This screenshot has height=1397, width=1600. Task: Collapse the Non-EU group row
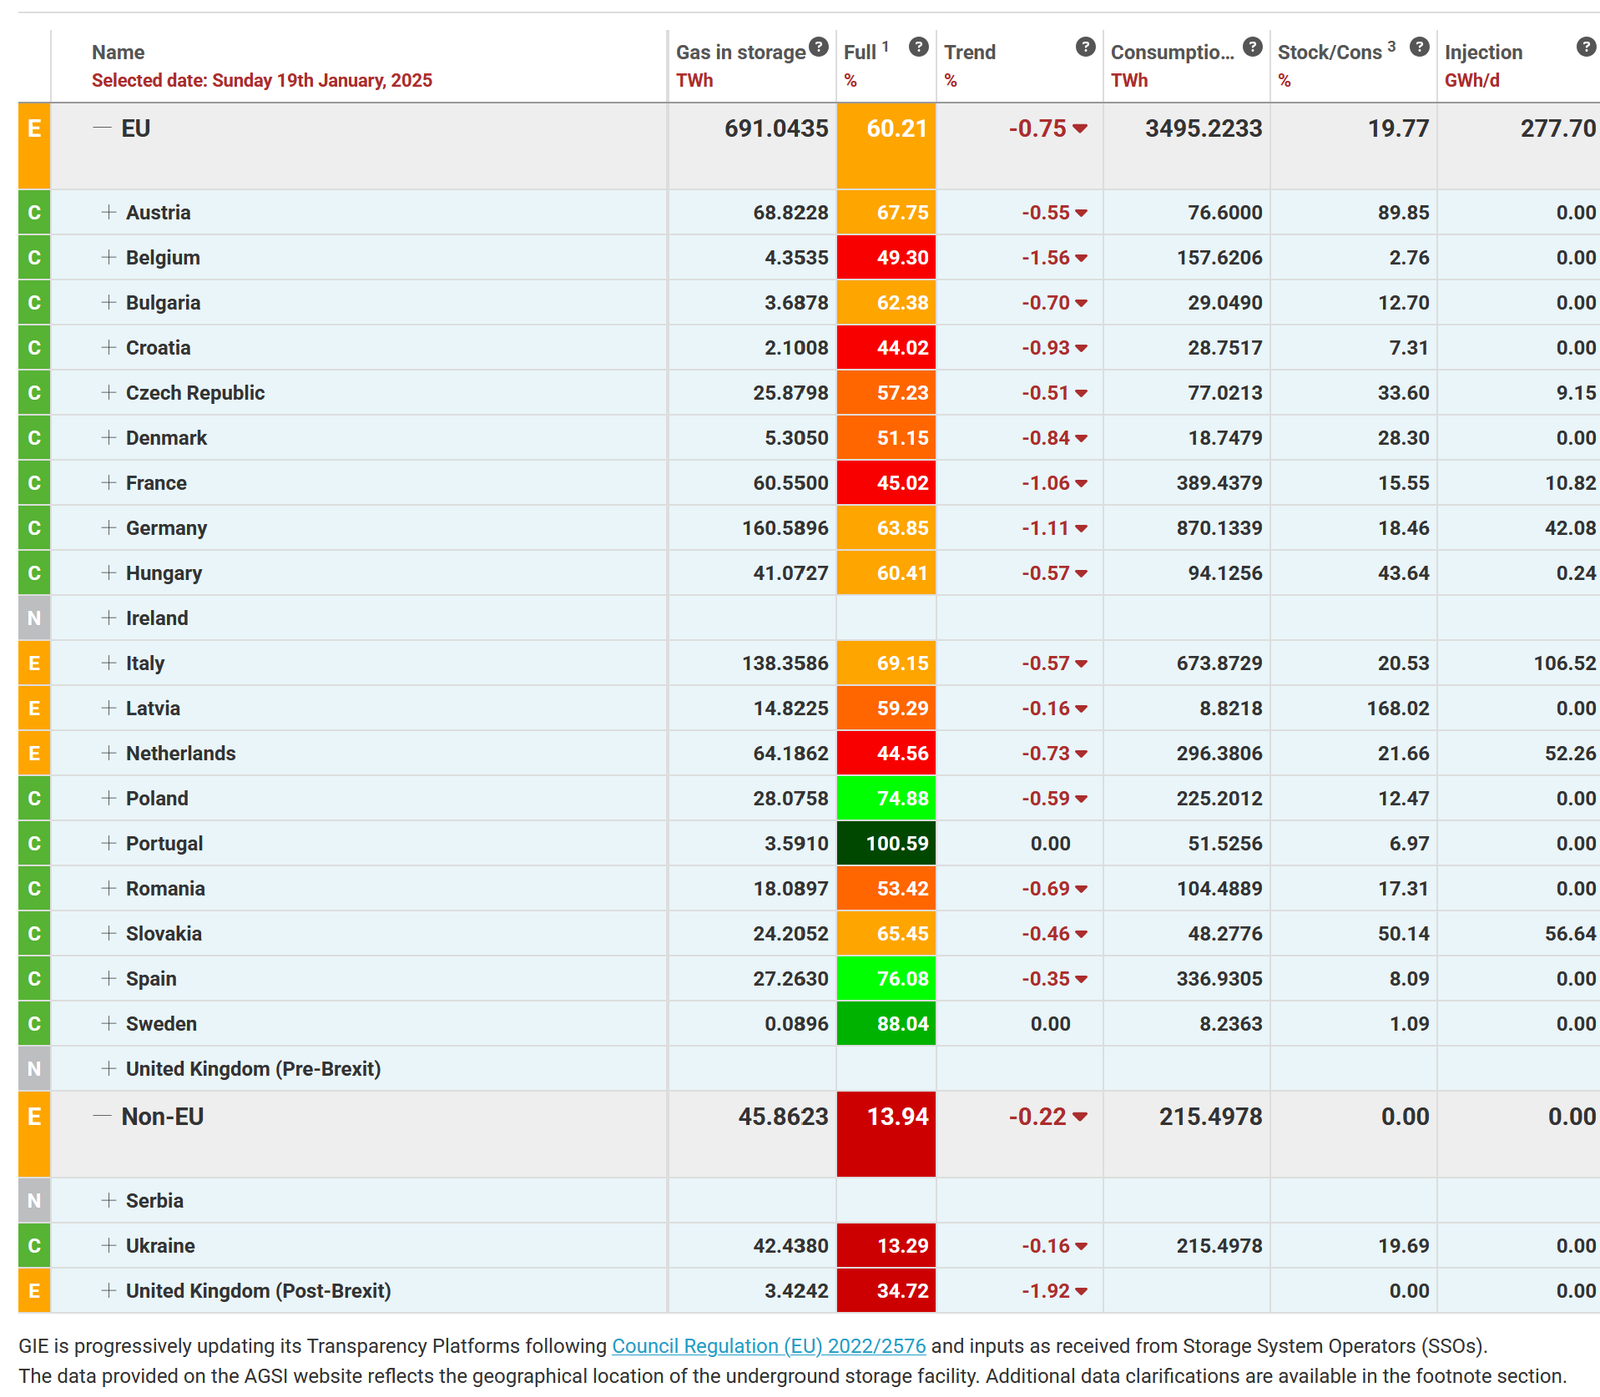(102, 1116)
